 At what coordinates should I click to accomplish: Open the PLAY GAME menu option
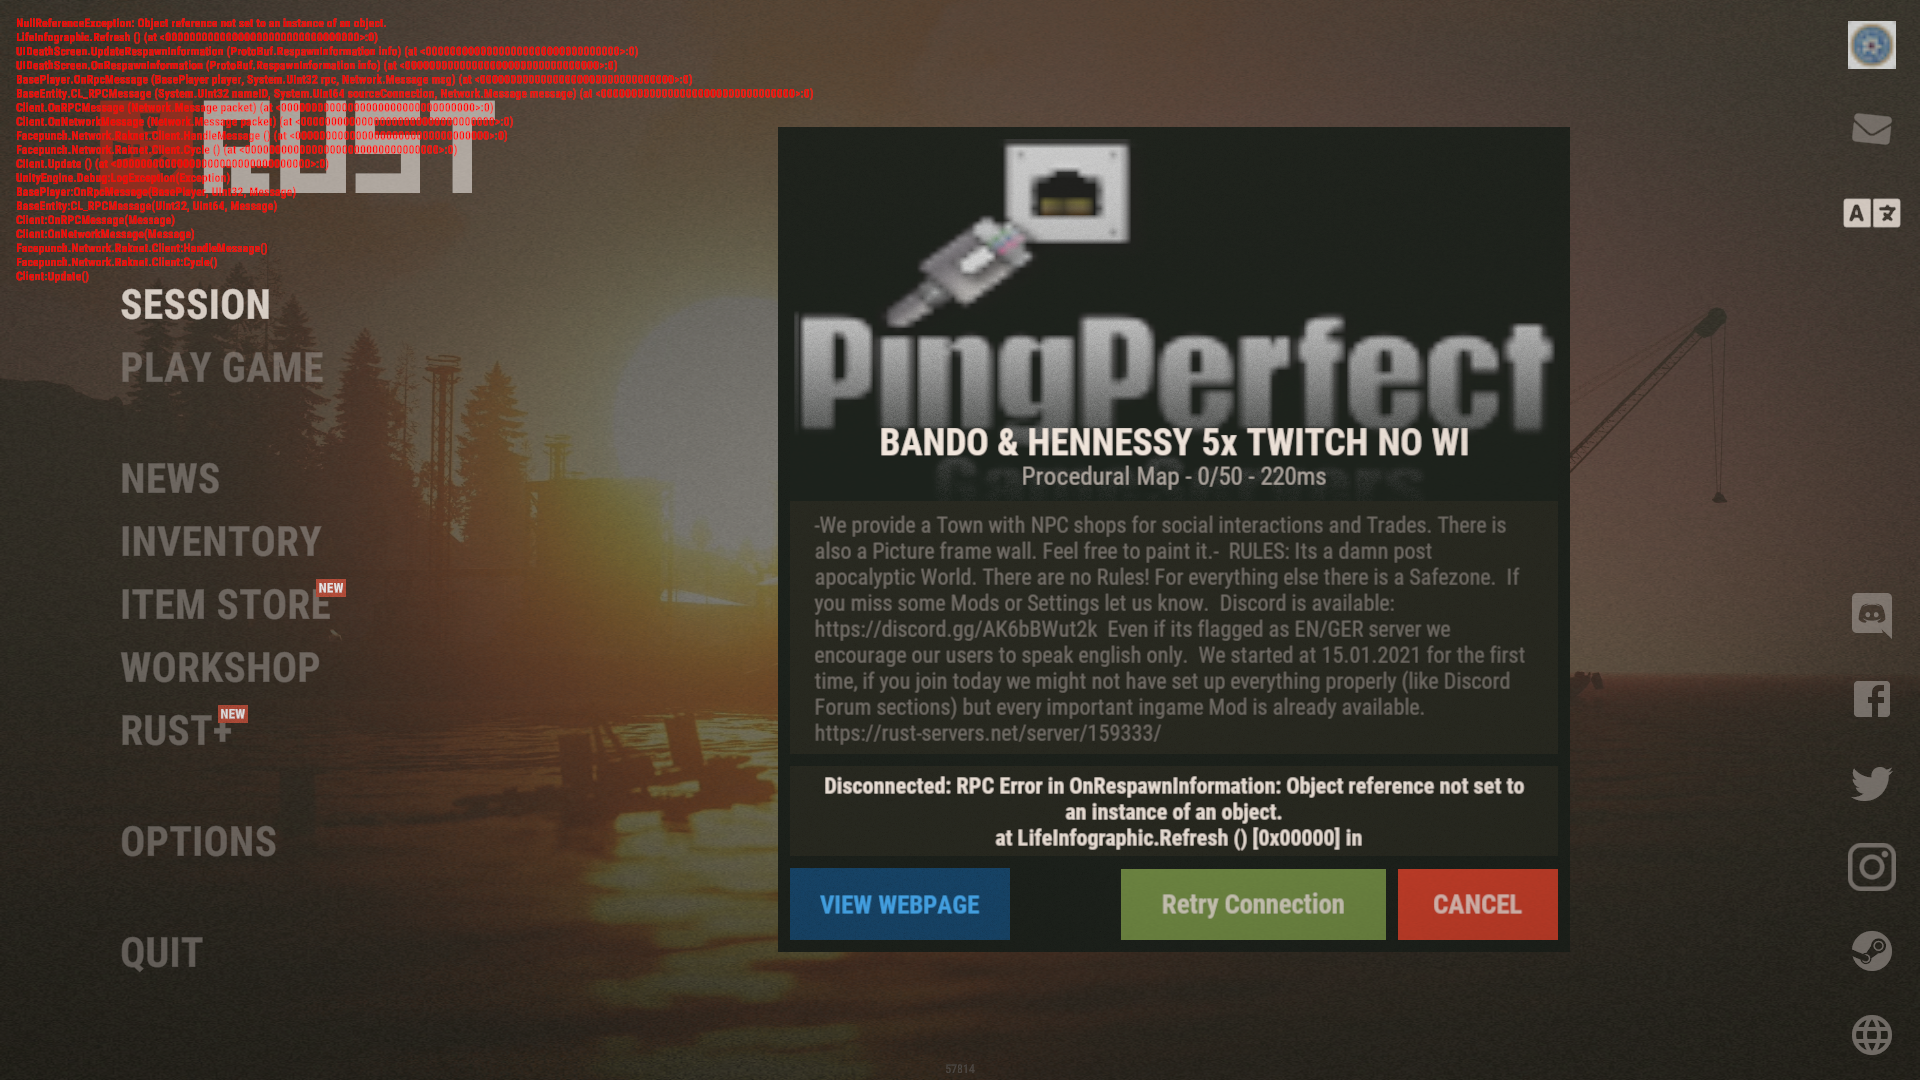click(222, 367)
